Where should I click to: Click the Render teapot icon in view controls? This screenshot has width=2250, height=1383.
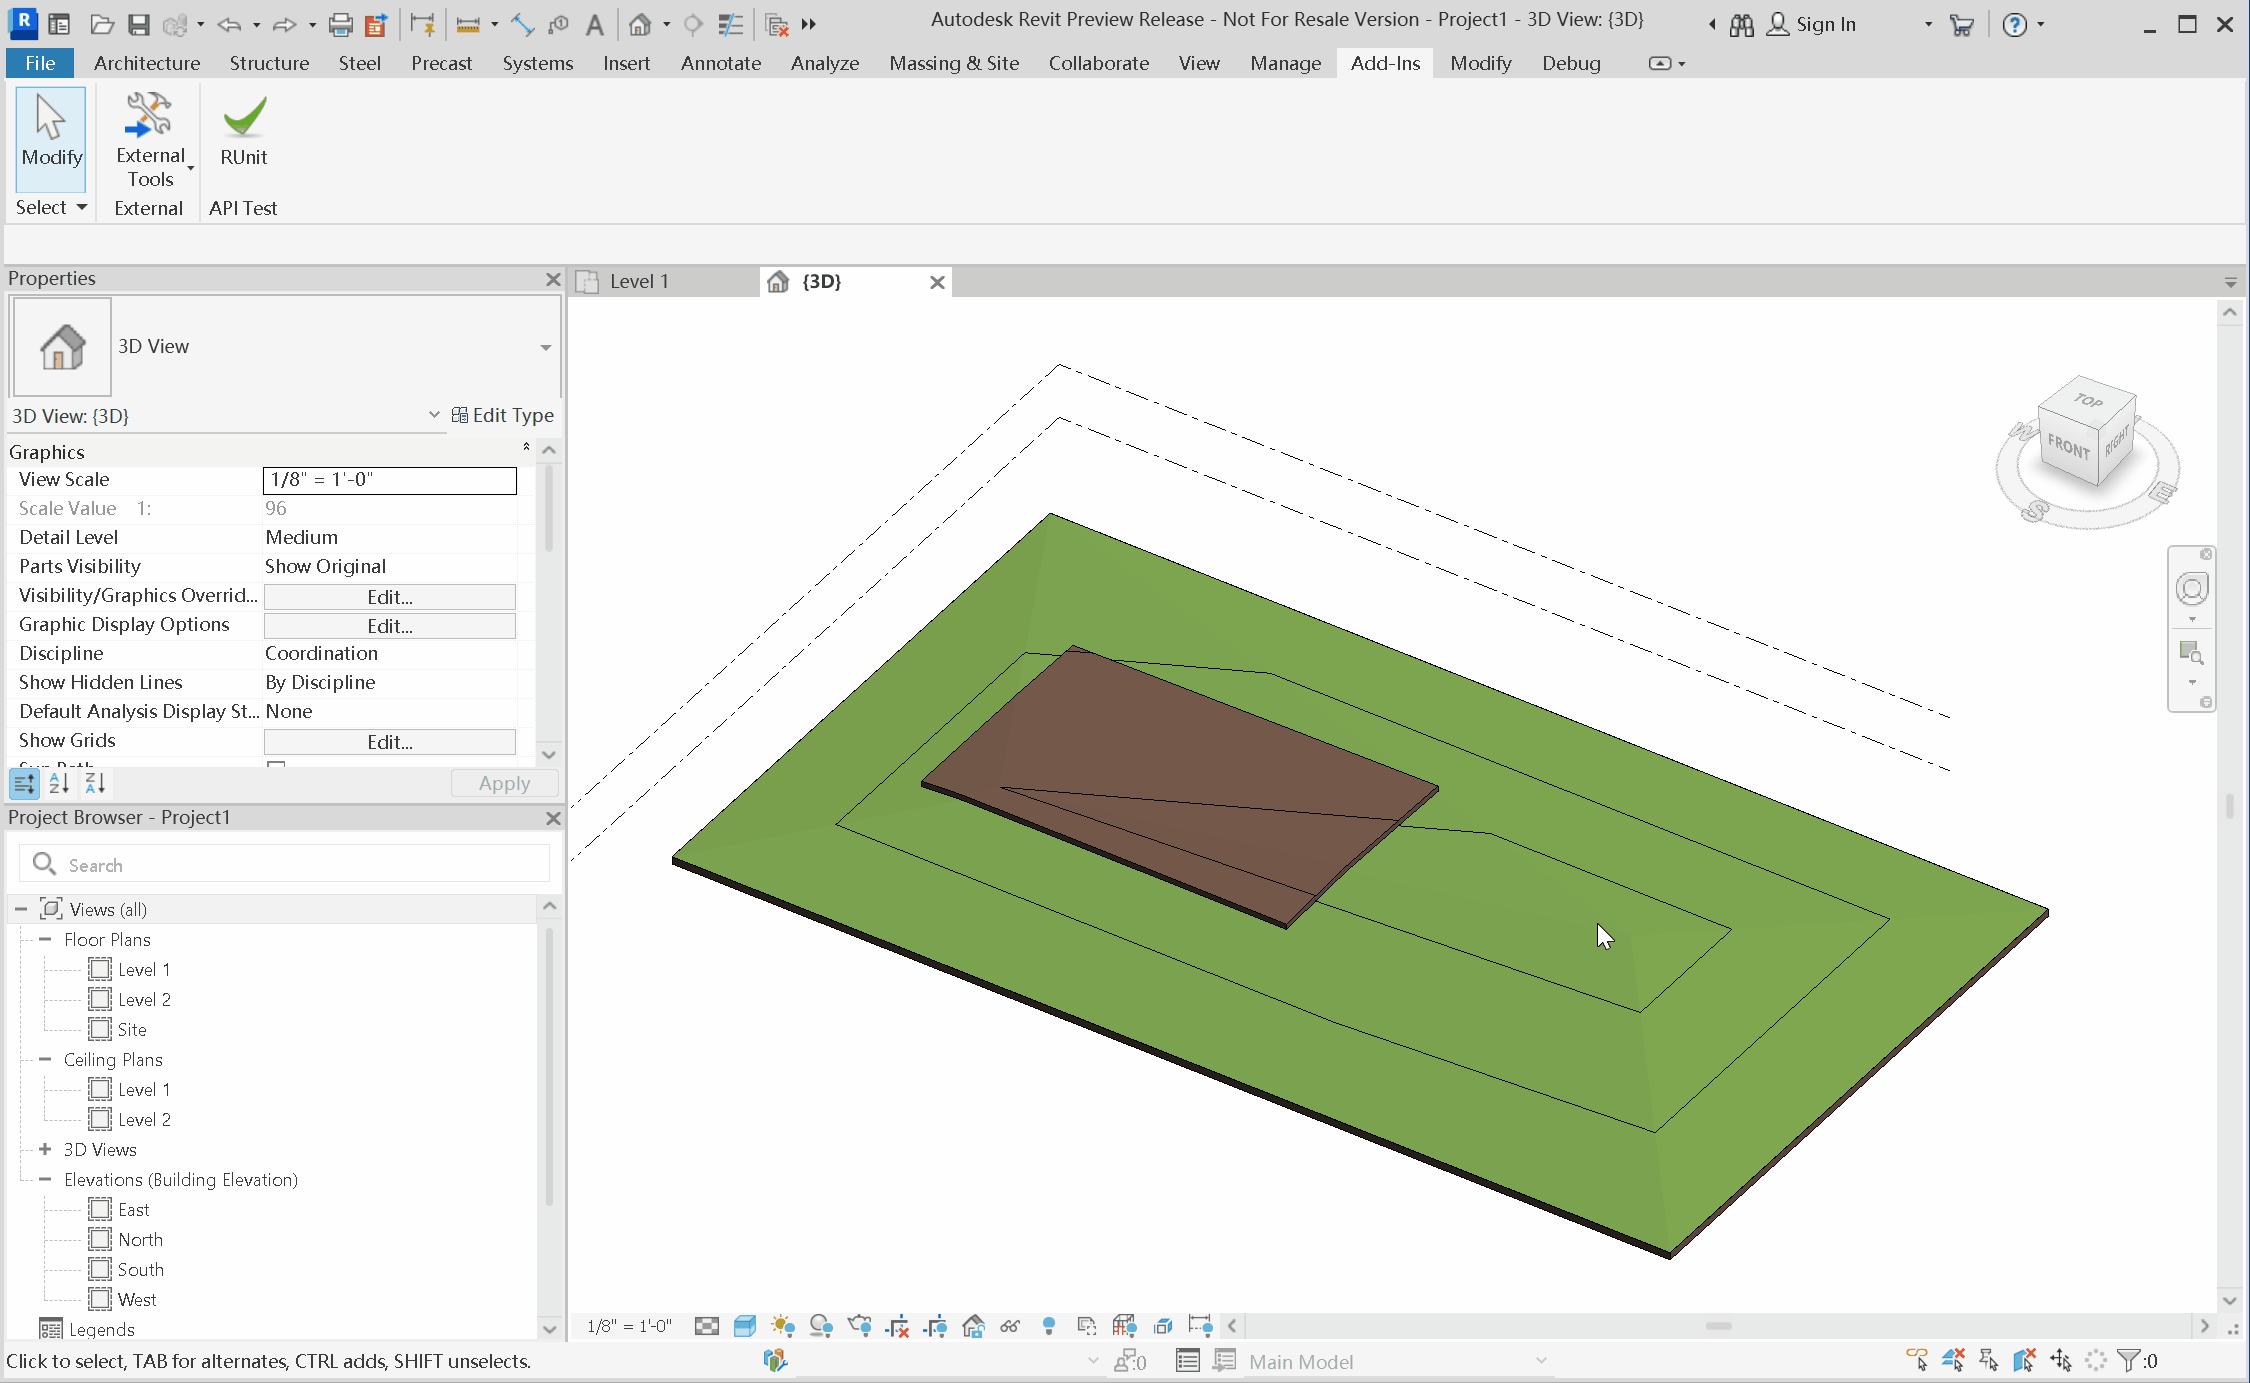tap(861, 1326)
